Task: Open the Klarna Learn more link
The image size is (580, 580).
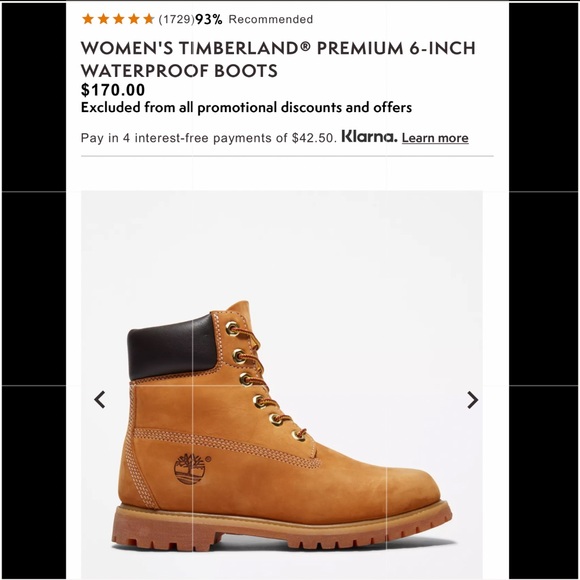Action: coord(435,138)
